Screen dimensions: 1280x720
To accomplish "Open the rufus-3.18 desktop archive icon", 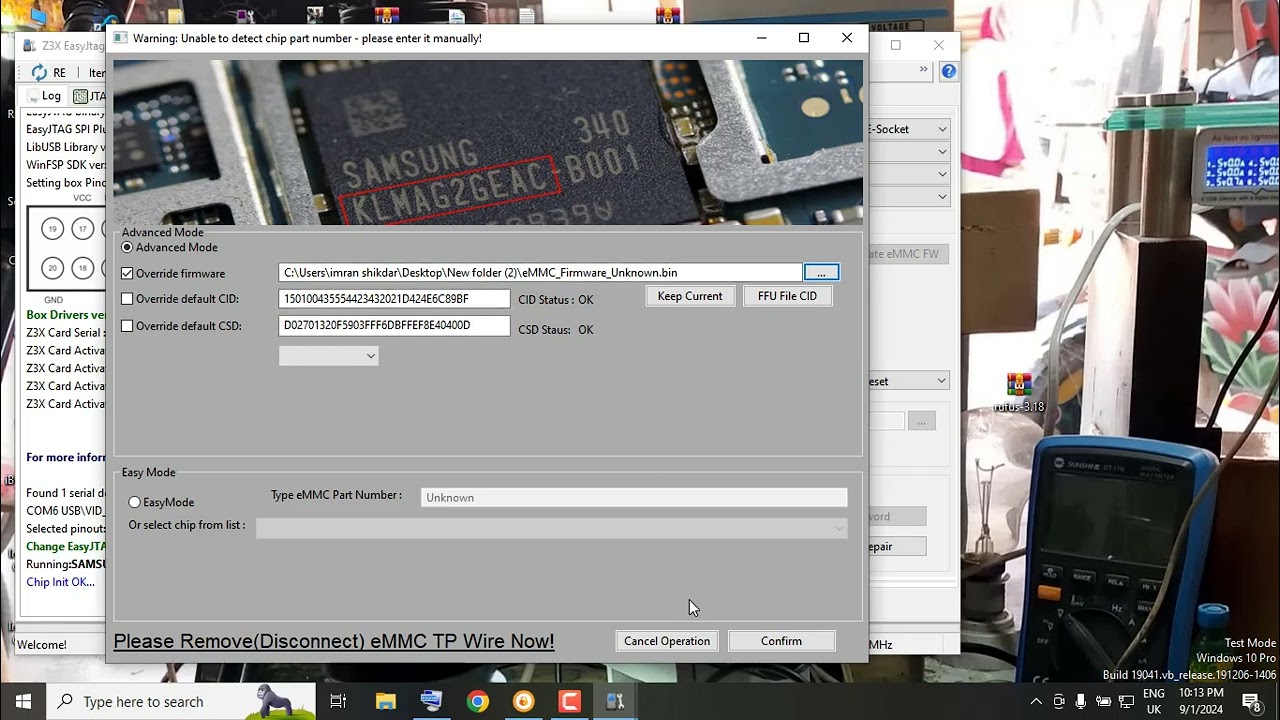I will pos(1019,392).
